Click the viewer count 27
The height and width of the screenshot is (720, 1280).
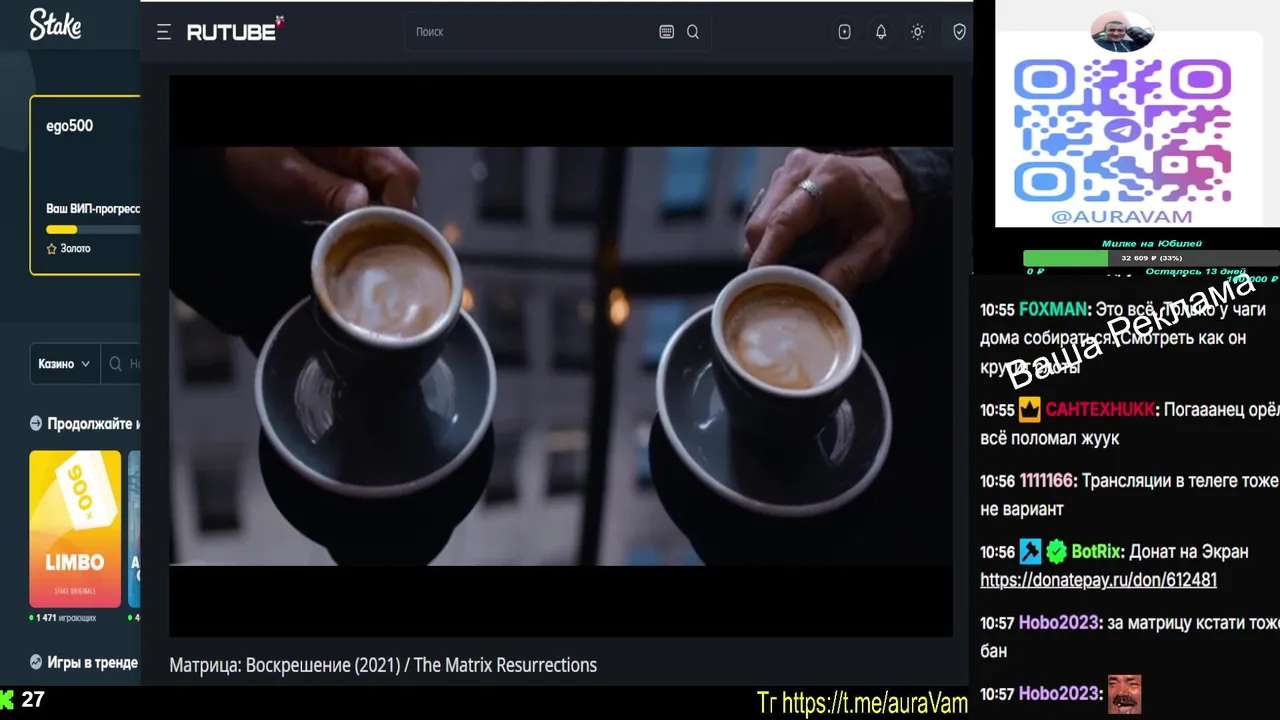coord(33,699)
